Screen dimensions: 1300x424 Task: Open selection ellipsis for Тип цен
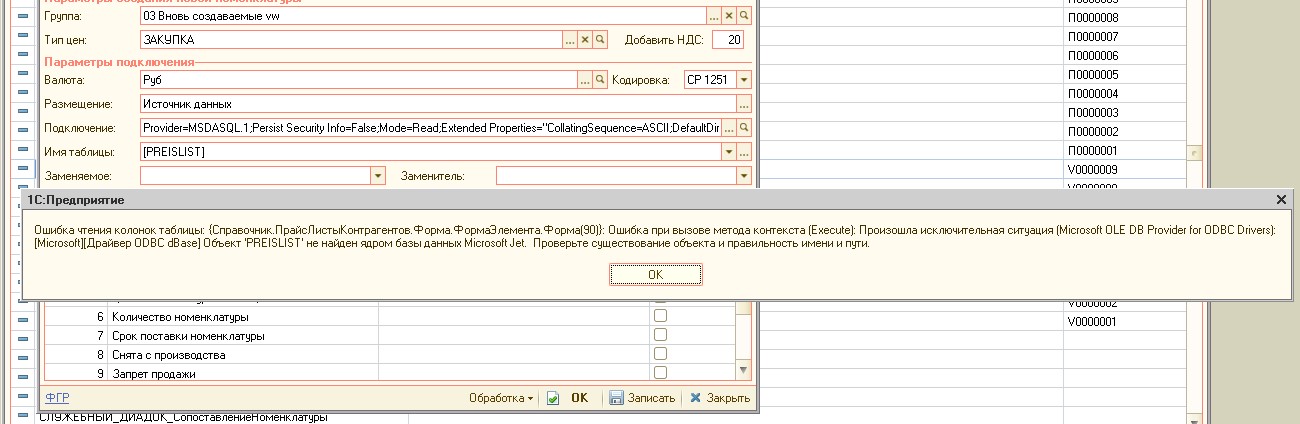point(570,40)
